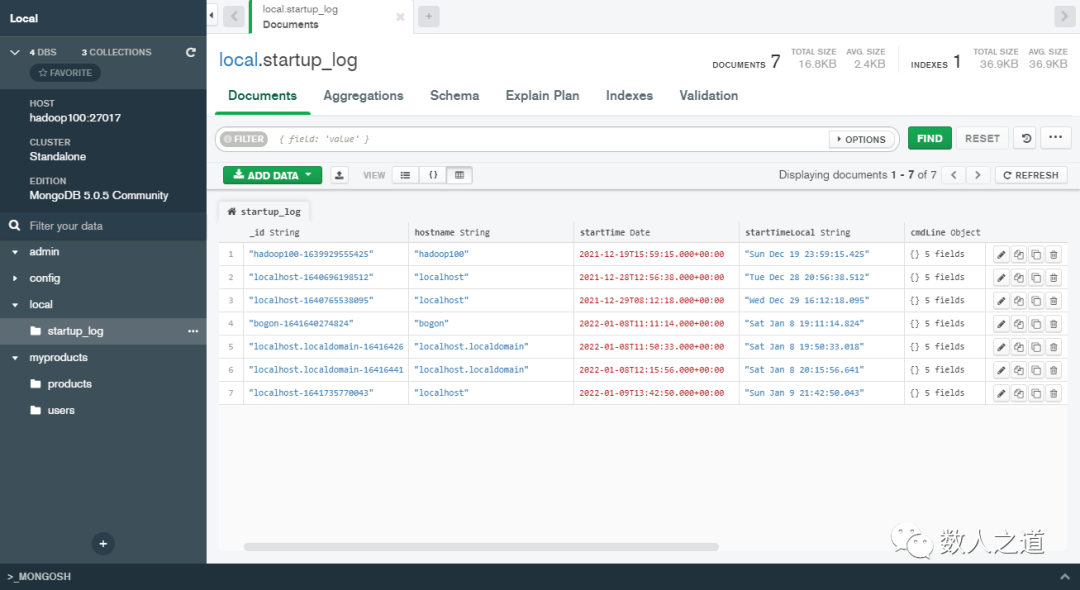Screen dimensions: 1080x590
Task: Open query history with clock icon
Action: click(x=1025, y=138)
